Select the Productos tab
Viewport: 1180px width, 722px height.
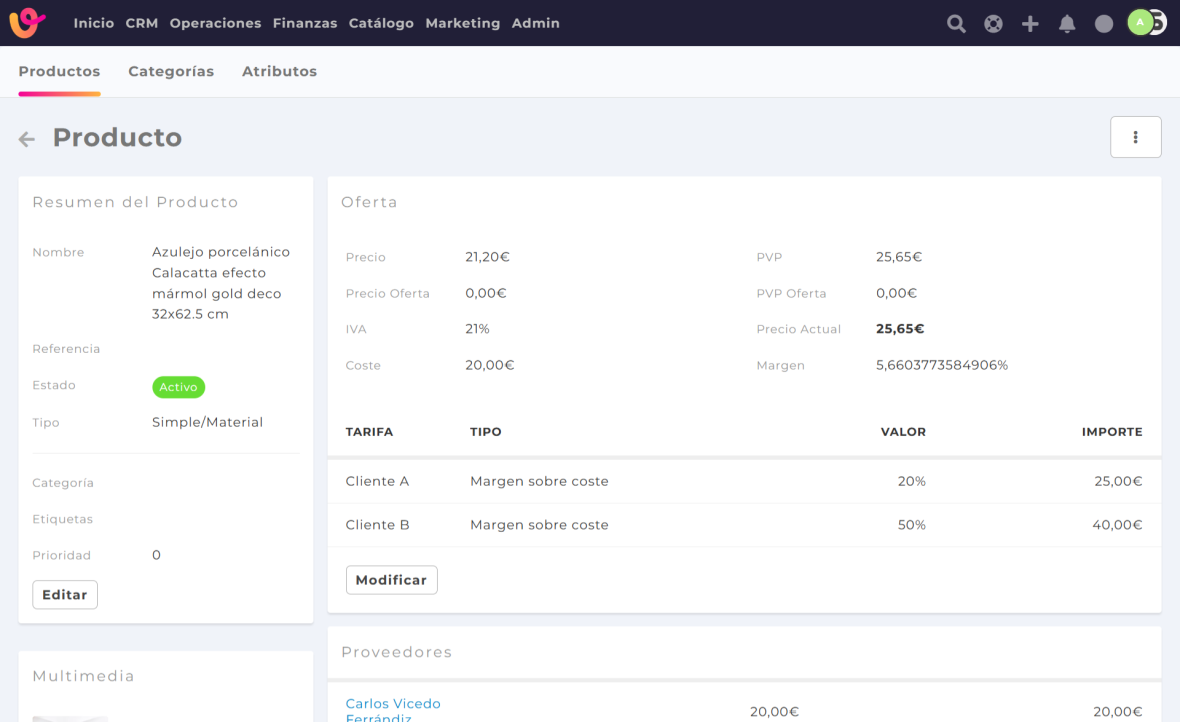(x=59, y=71)
